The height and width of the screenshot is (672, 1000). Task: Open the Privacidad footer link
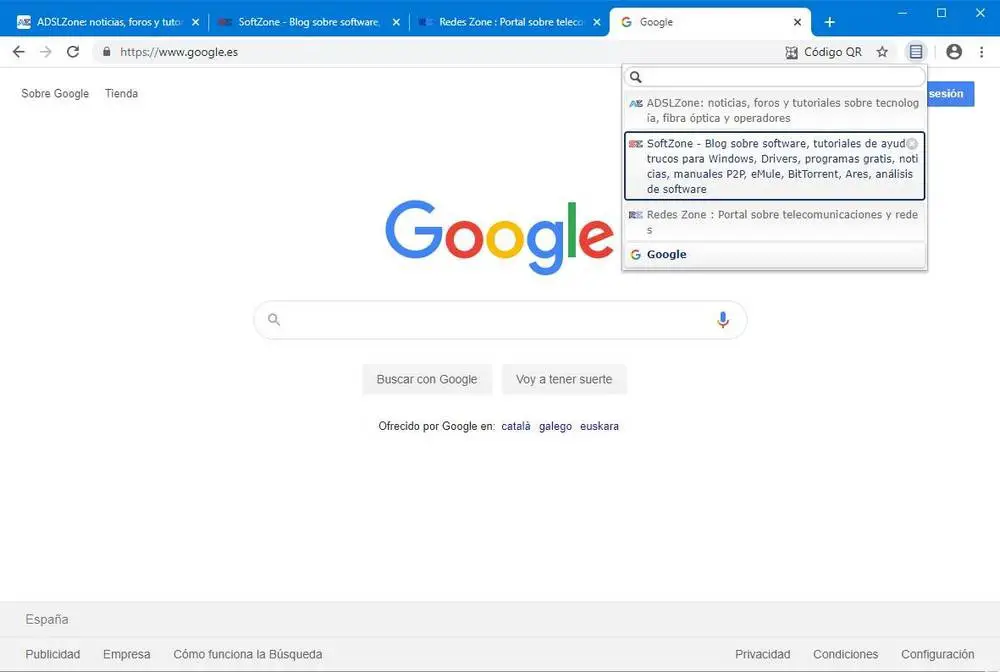[x=762, y=654]
